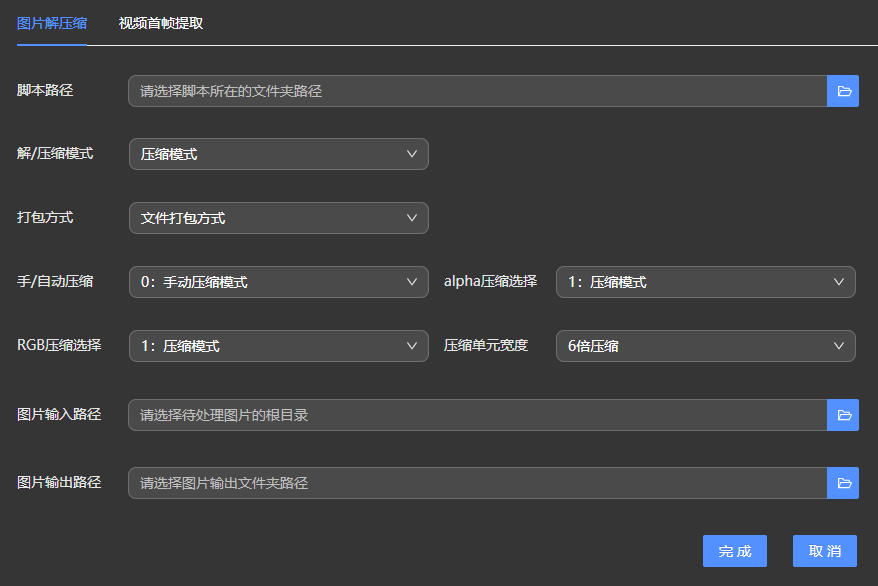The width and height of the screenshot is (878, 586).
Task: Click the folder icon for 图片输出路径
Action: [843, 483]
